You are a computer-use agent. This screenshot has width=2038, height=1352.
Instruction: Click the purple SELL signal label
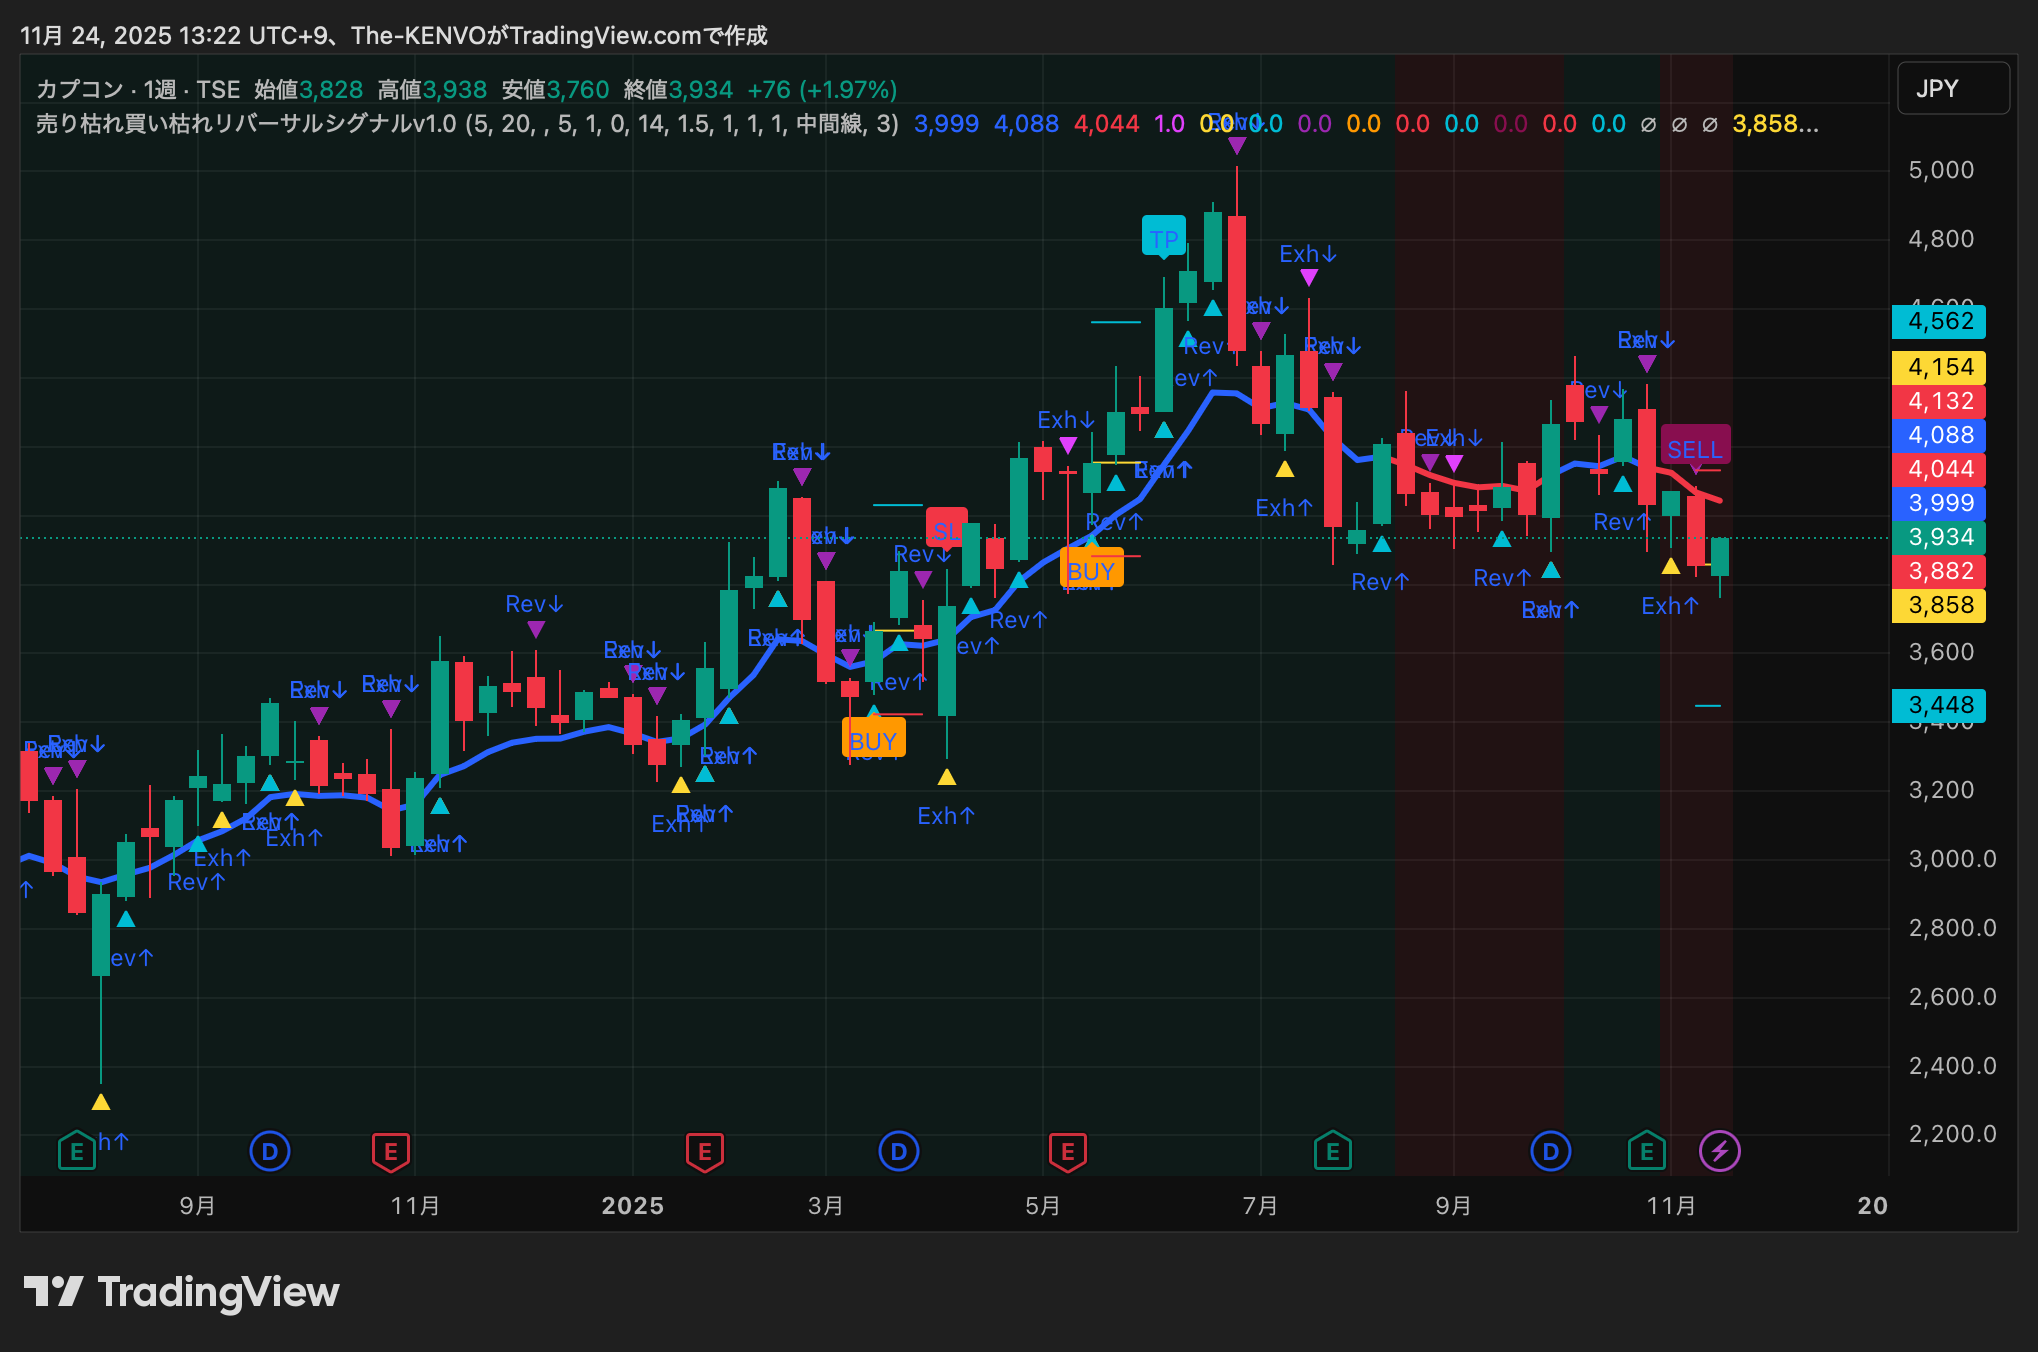click(x=1695, y=448)
